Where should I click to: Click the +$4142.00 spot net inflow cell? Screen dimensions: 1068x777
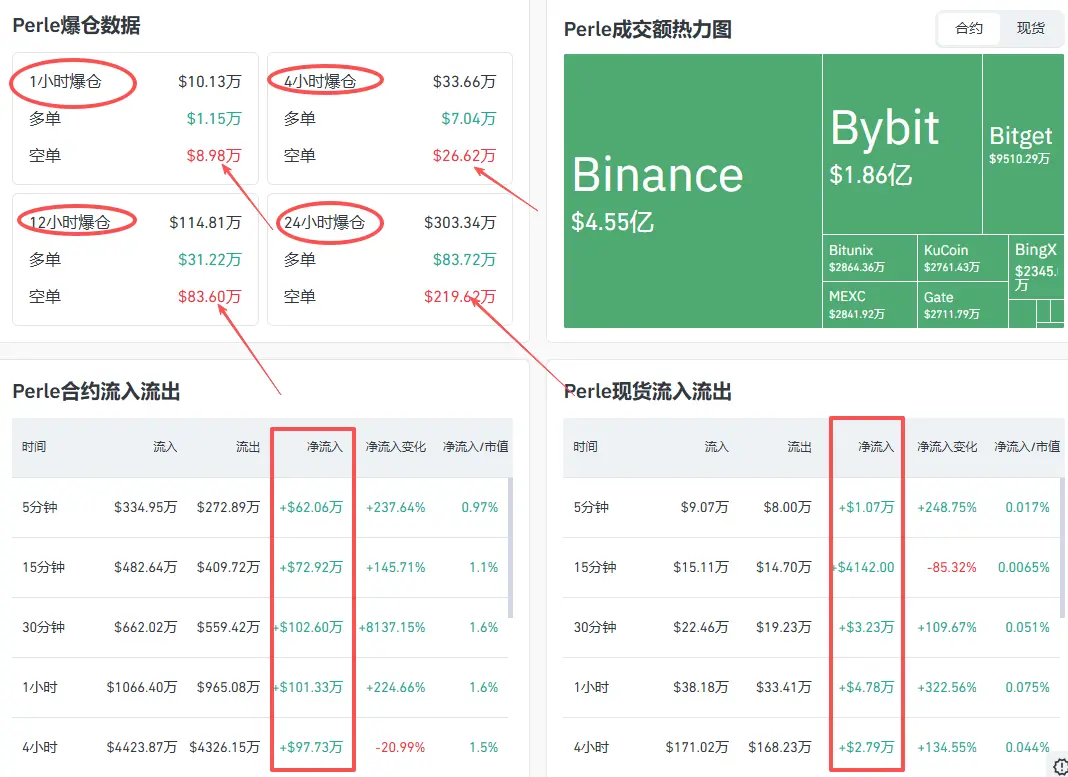click(863, 567)
